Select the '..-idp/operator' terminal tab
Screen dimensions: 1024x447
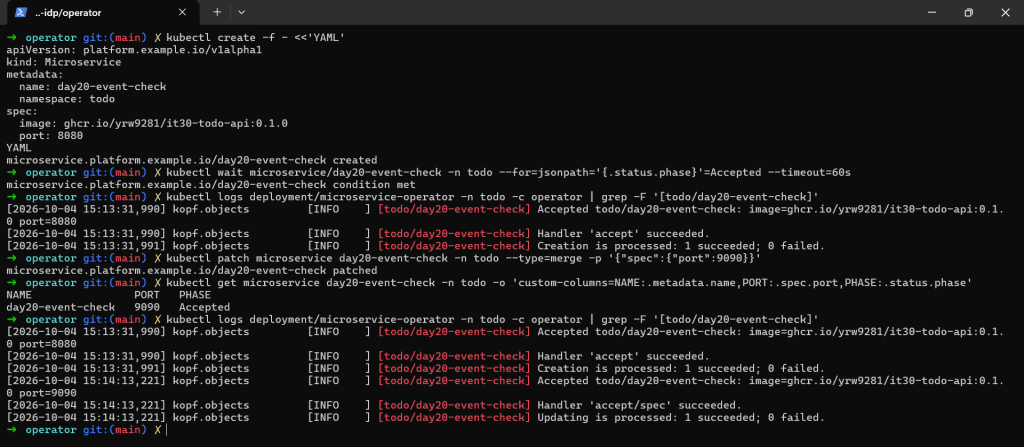pos(104,12)
